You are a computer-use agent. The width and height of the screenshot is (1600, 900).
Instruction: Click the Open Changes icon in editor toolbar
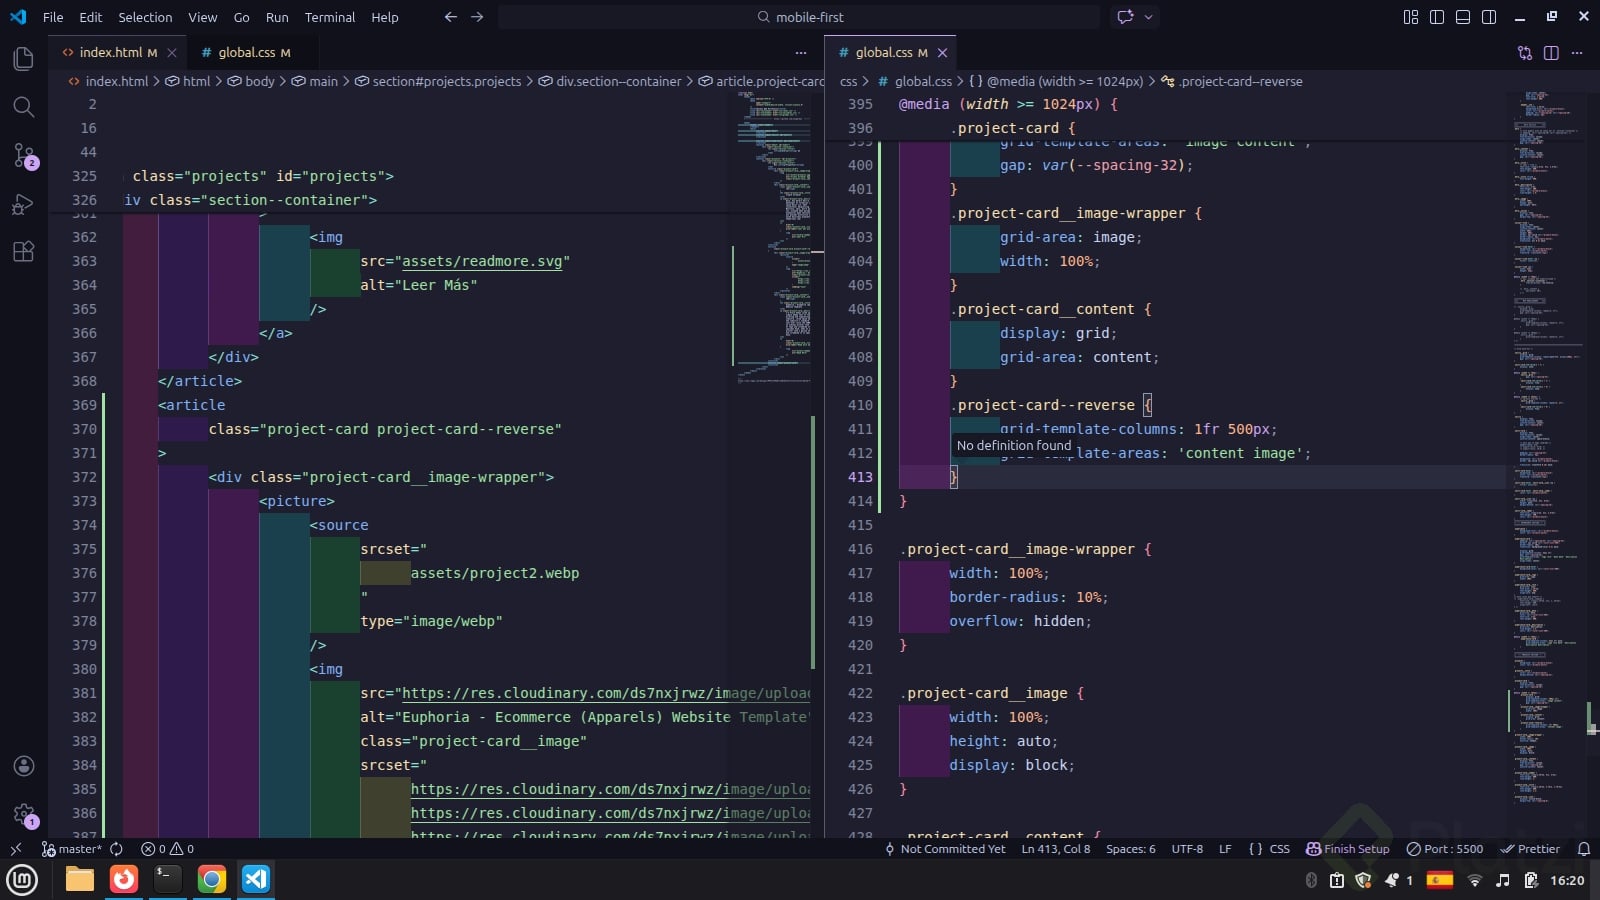coord(1525,53)
